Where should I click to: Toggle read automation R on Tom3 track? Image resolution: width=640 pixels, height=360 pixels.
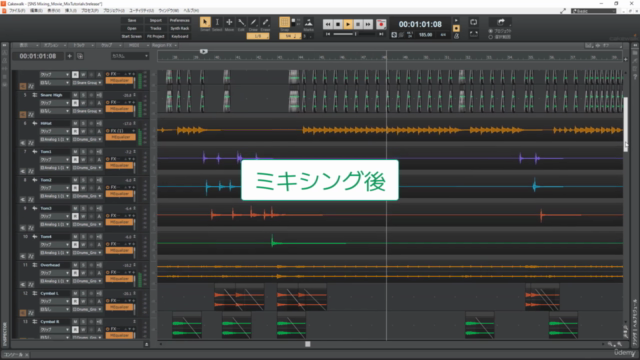pyautogui.click(x=75, y=216)
